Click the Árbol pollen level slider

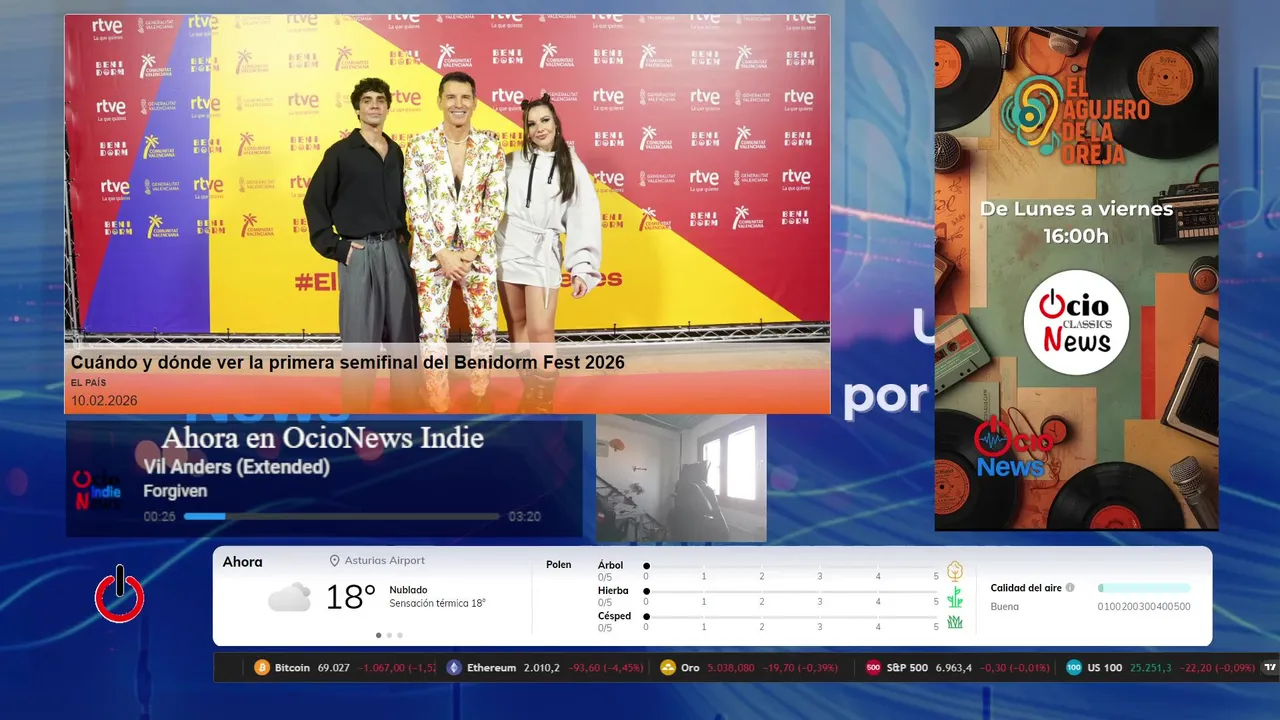click(x=791, y=566)
